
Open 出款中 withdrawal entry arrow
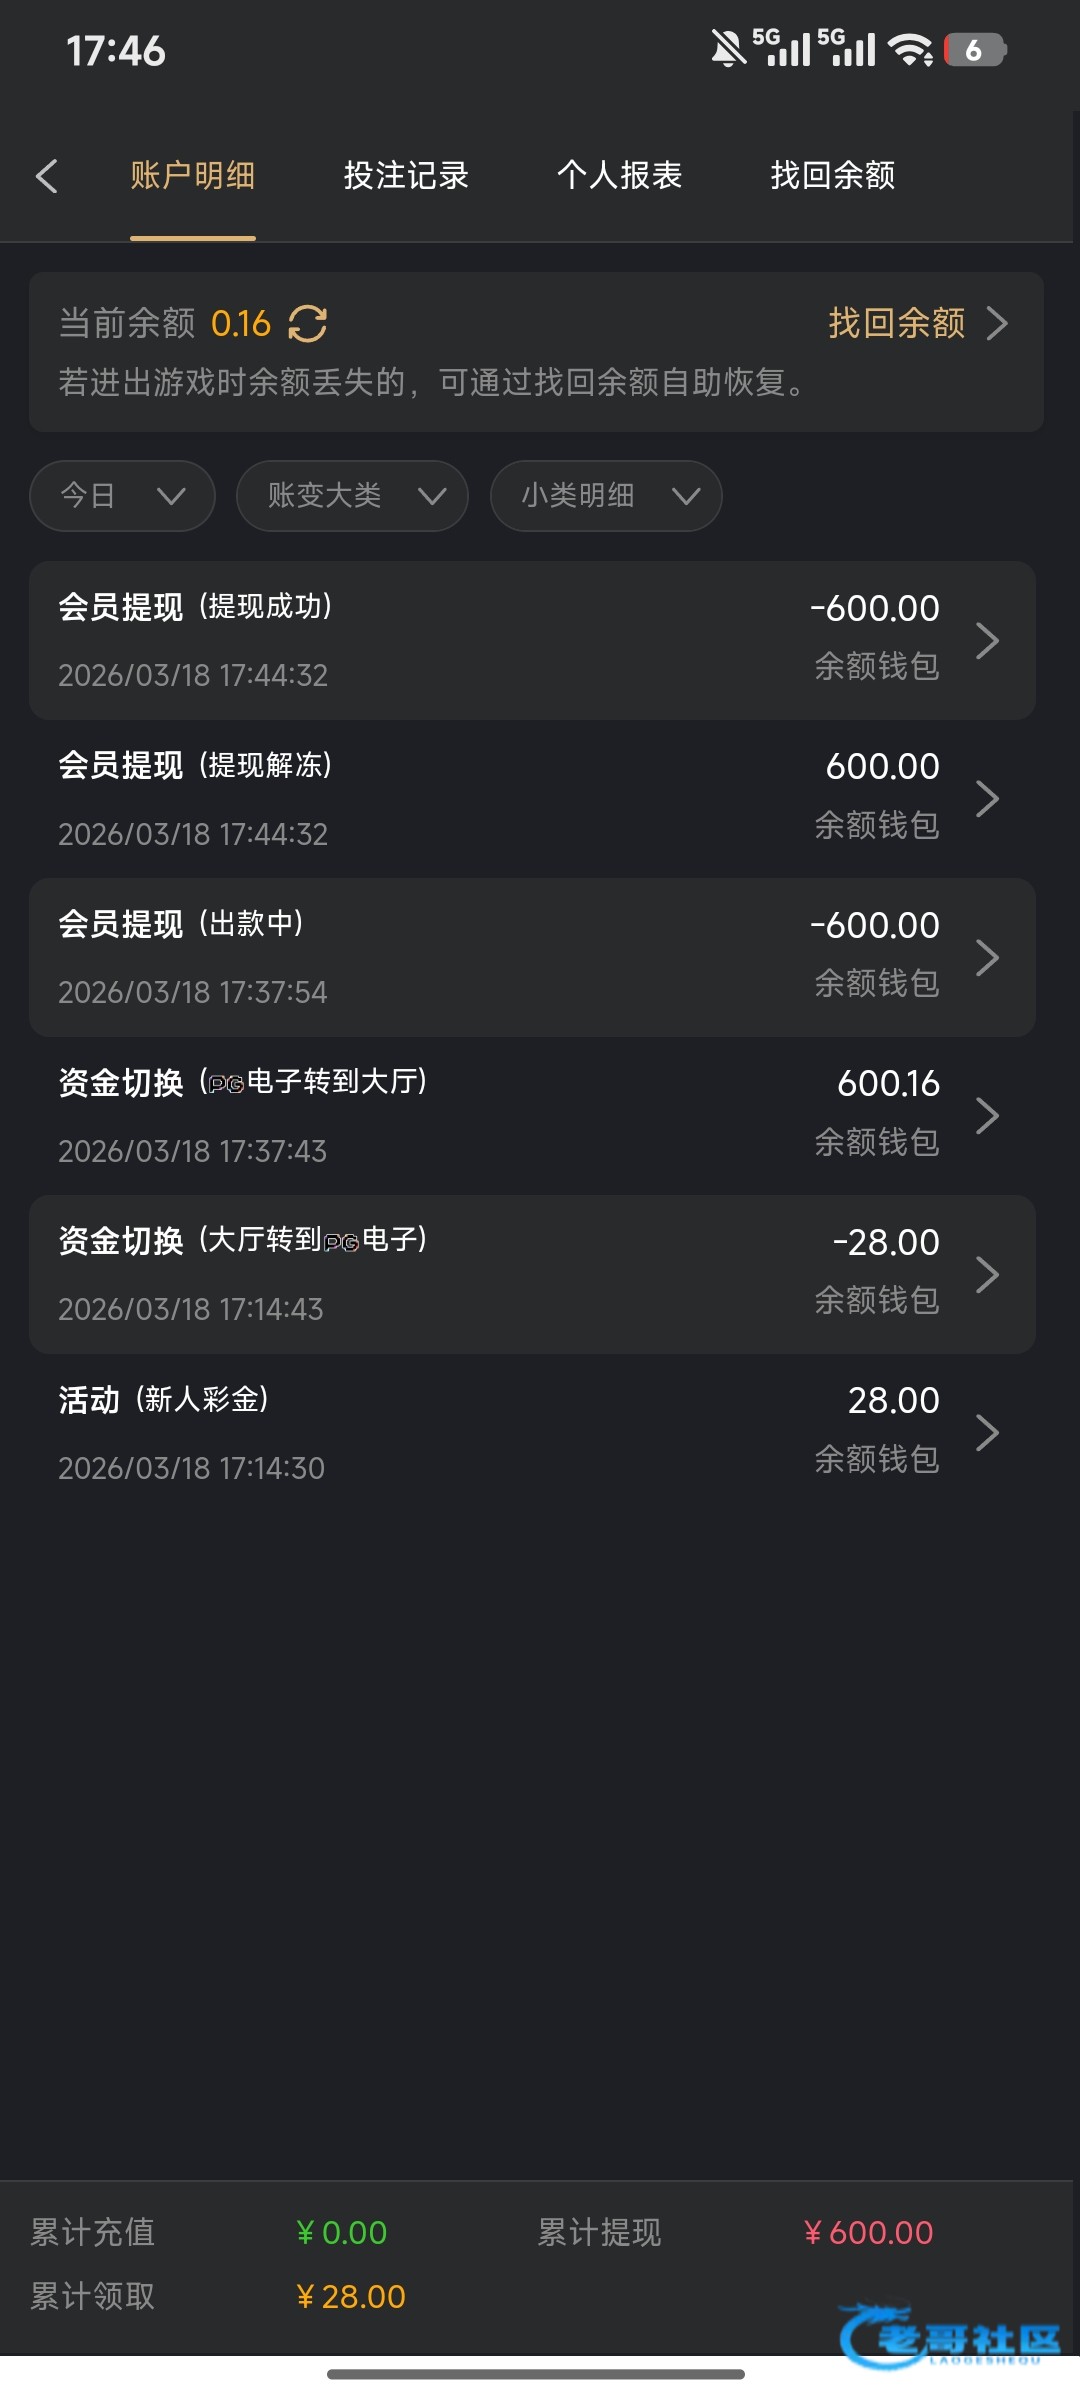pyautogui.click(x=987, y=958)
